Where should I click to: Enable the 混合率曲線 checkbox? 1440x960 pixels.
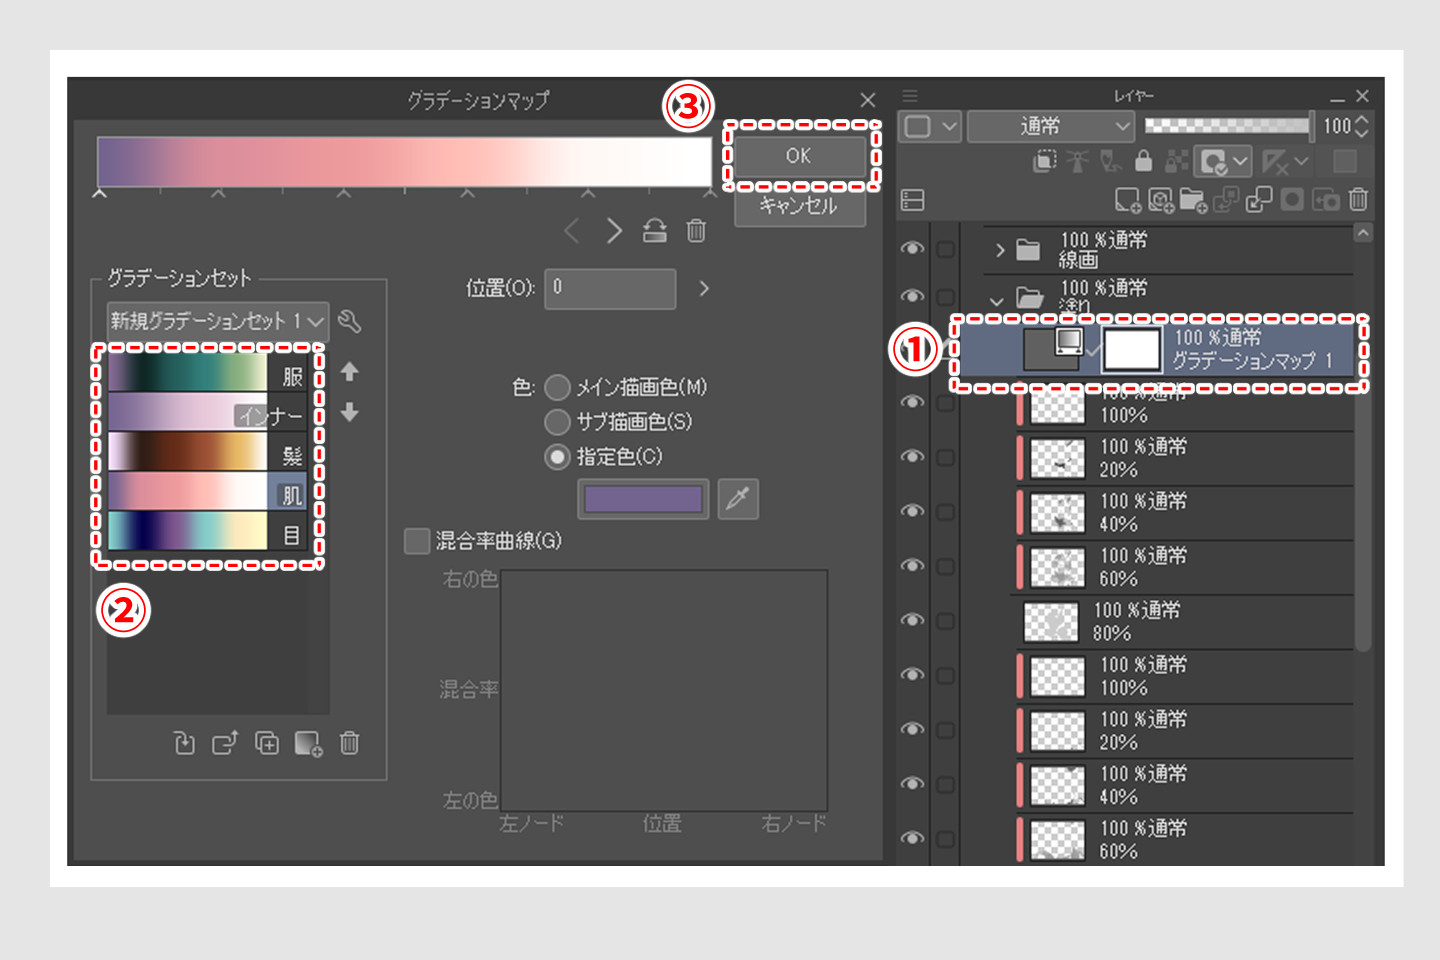[x=417, y=541]
